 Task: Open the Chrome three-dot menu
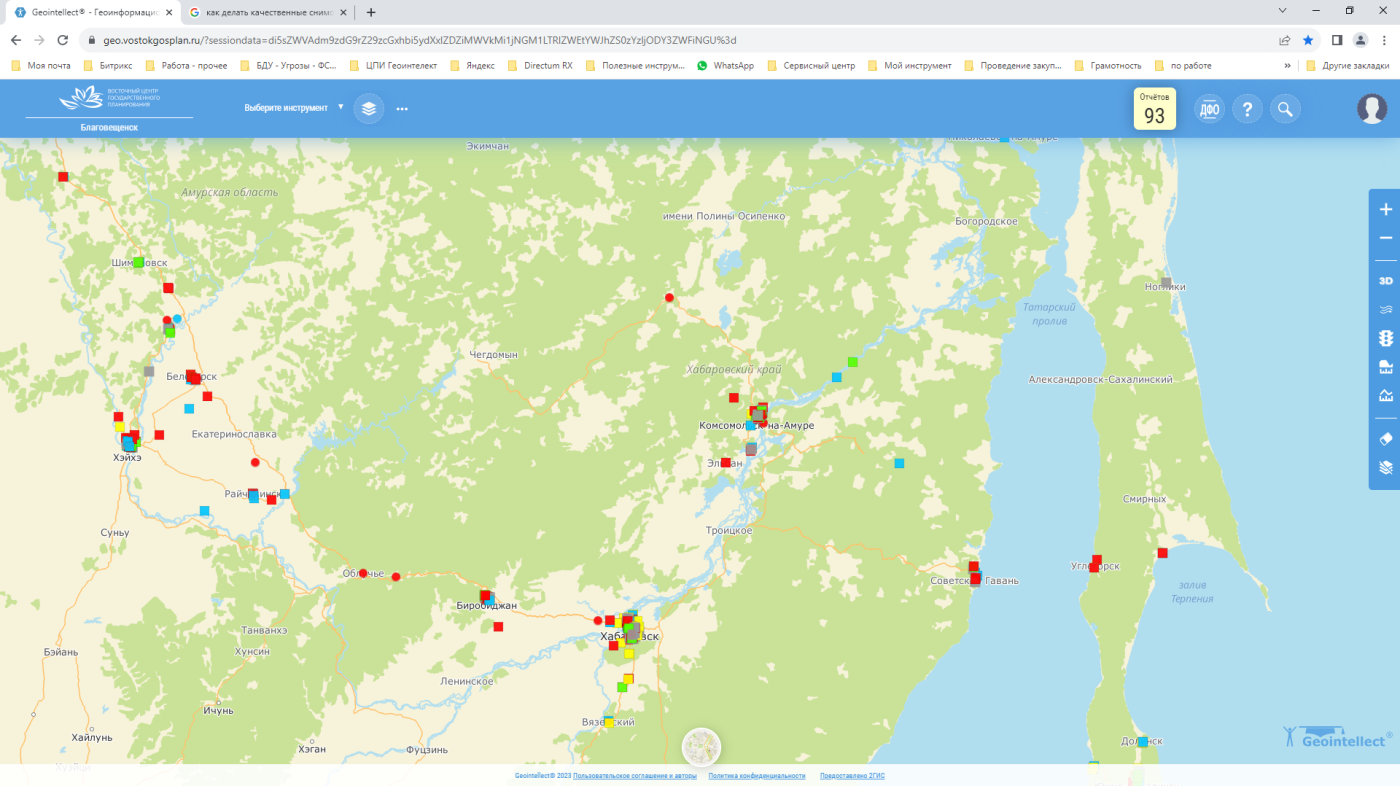pos(1384,40)
